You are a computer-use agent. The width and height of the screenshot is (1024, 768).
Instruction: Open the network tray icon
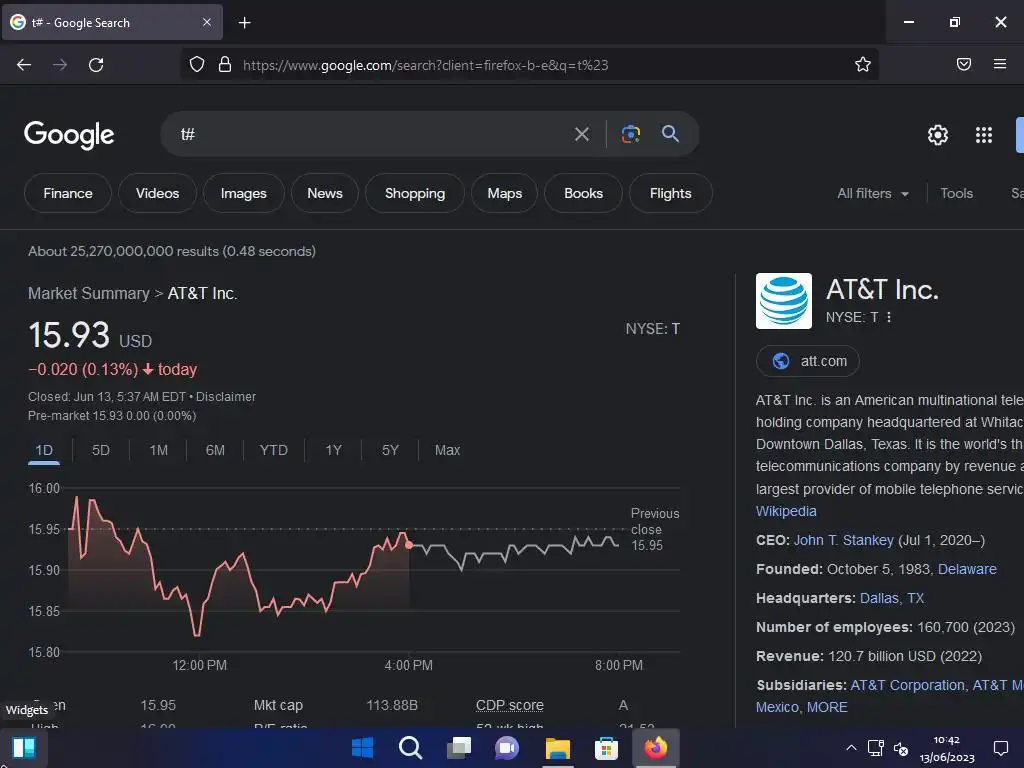[876, 748]
